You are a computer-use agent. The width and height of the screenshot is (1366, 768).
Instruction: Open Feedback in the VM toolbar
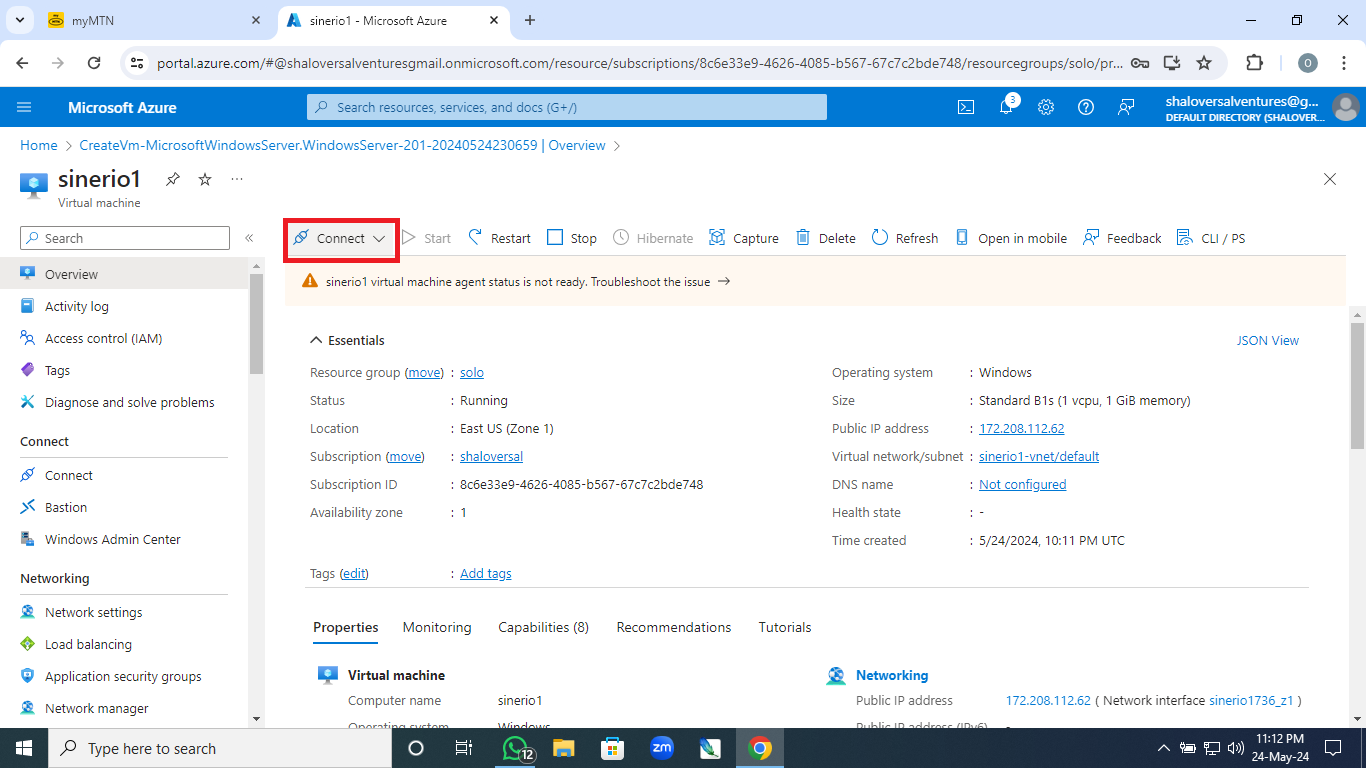[1122, 238]
